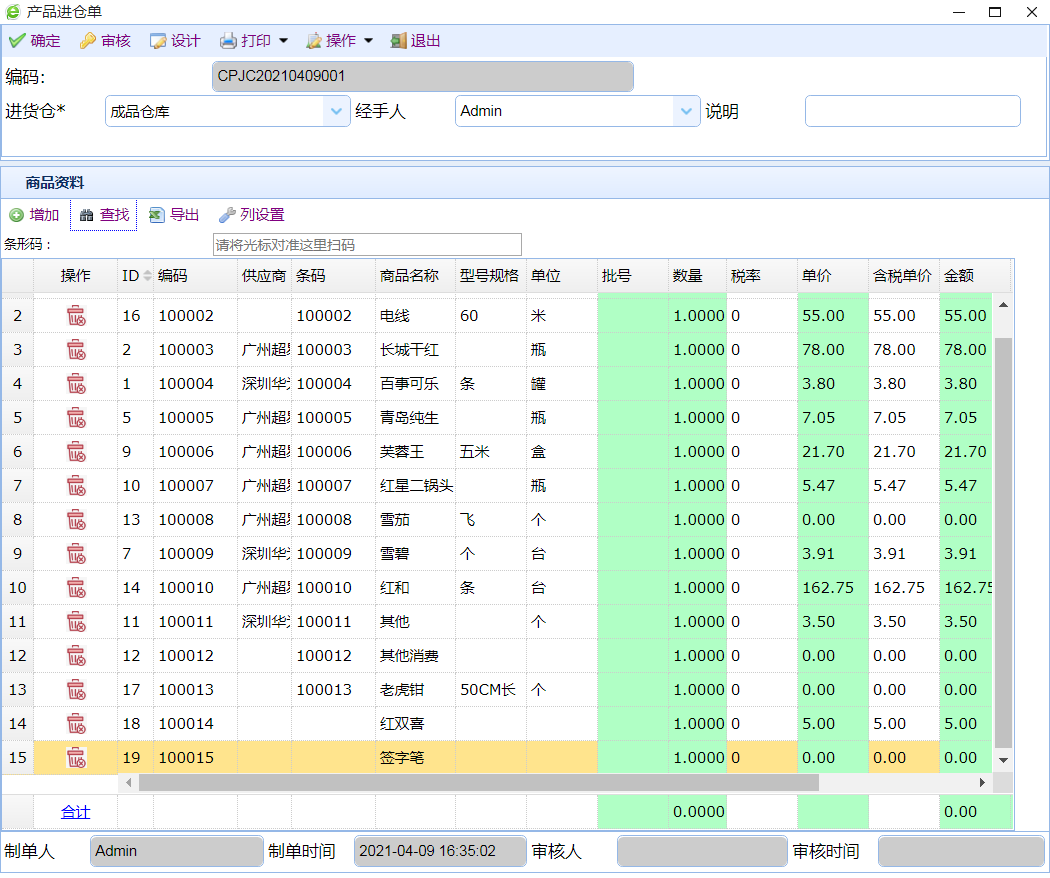Viewport: 1050px width, 878px height.
Task: Click the vertical scrollbar down arrow
Action: (x=1003, y=762)
